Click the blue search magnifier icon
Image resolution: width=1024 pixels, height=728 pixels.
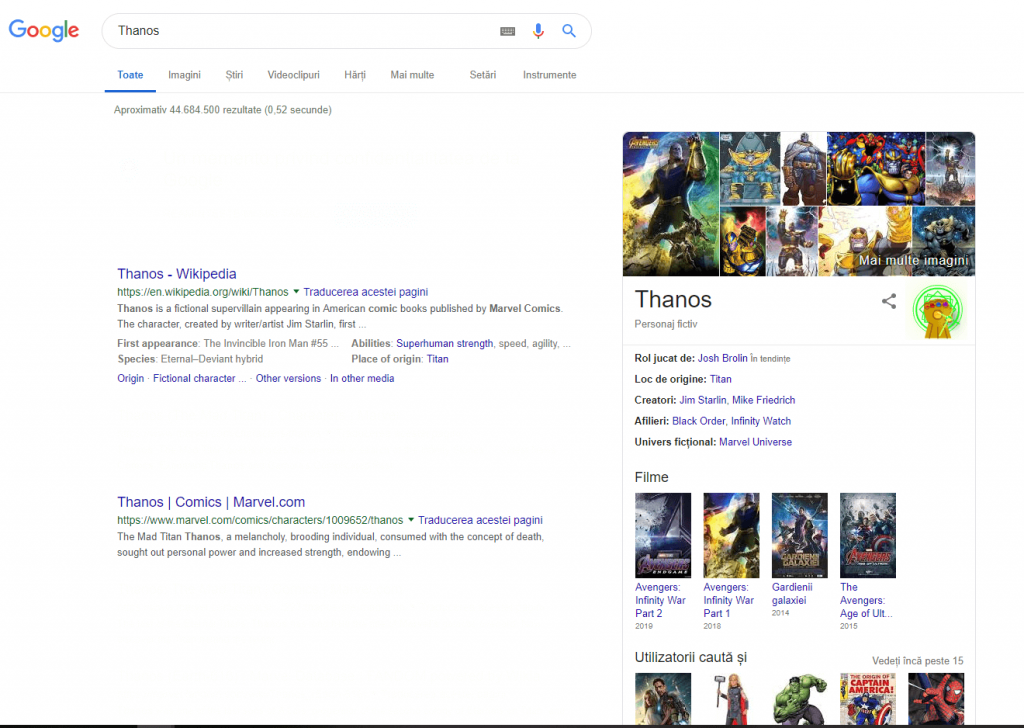click(569, 31)
